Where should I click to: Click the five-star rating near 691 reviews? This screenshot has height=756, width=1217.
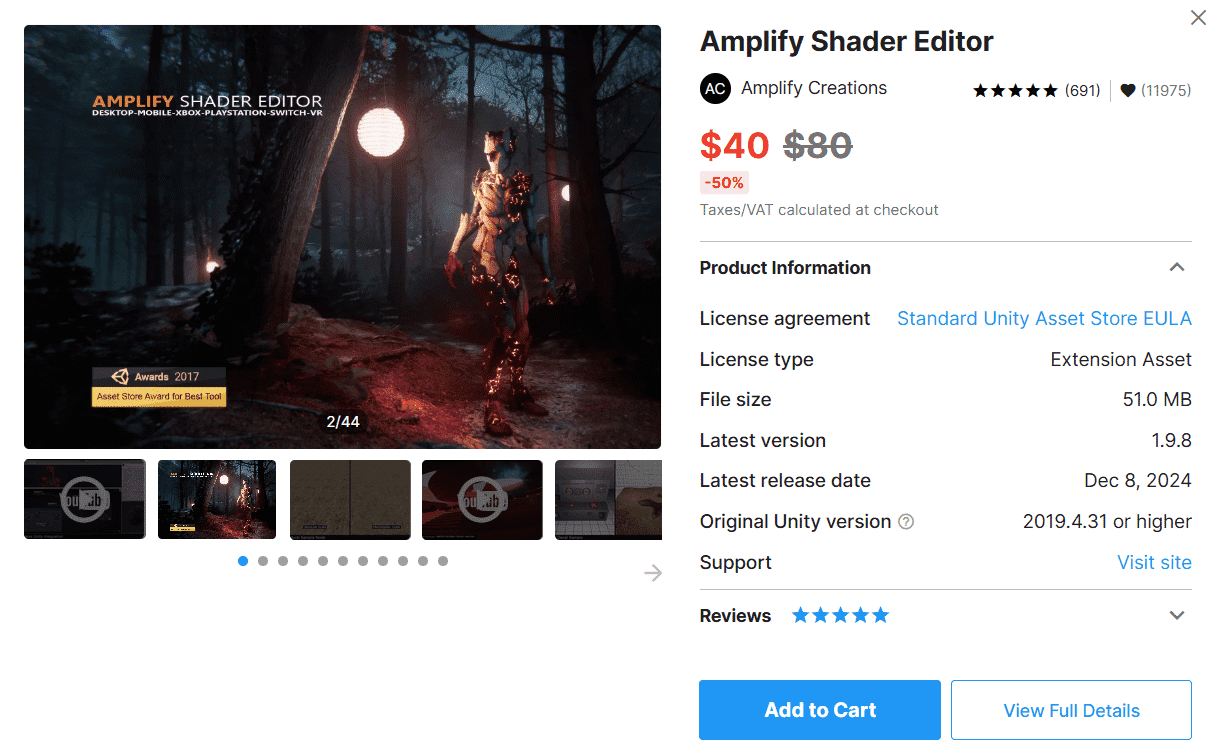tap(1015, 90)
